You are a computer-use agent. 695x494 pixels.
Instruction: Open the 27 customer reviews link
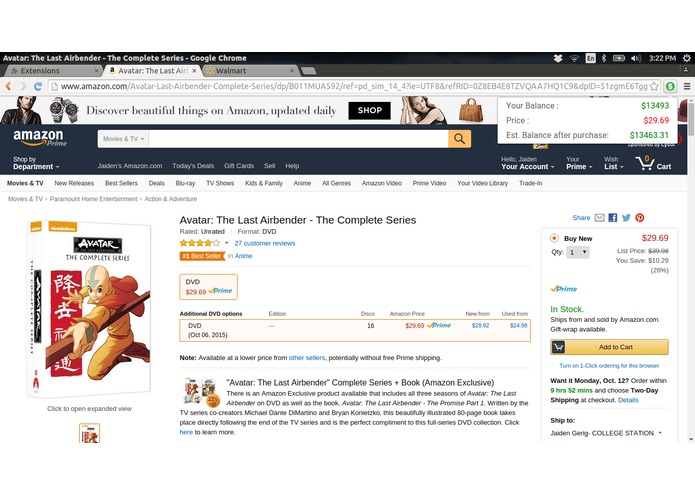pos(265,243)
